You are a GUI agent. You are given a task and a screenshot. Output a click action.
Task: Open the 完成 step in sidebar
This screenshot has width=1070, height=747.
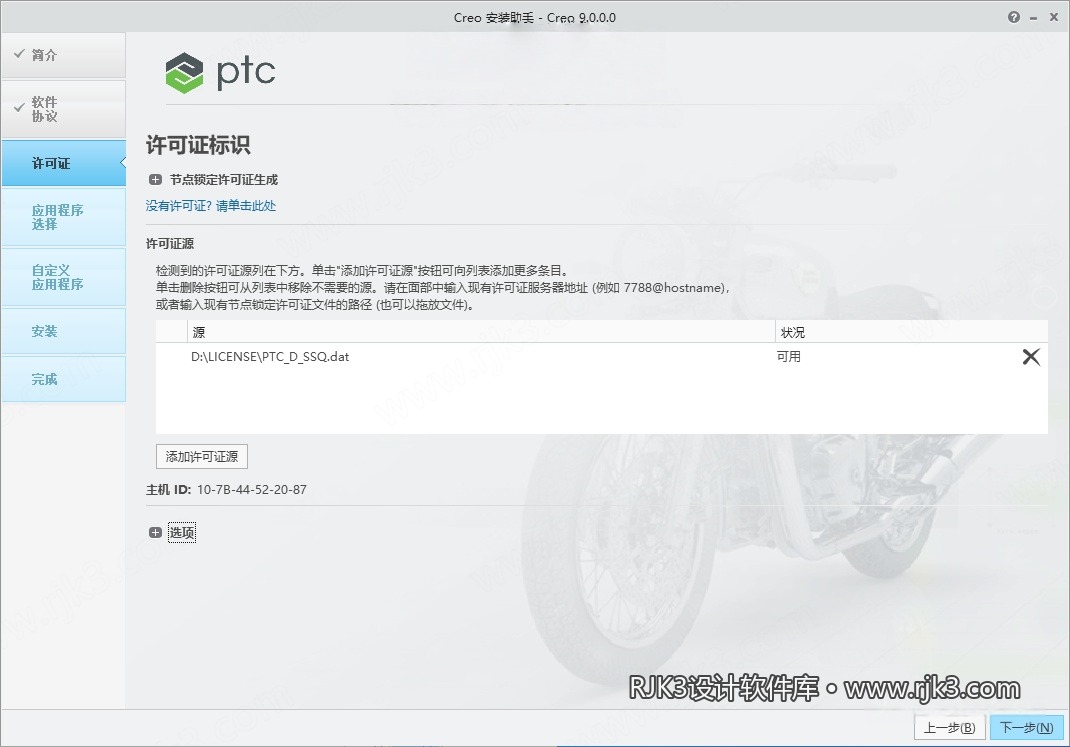pos(63,379)
